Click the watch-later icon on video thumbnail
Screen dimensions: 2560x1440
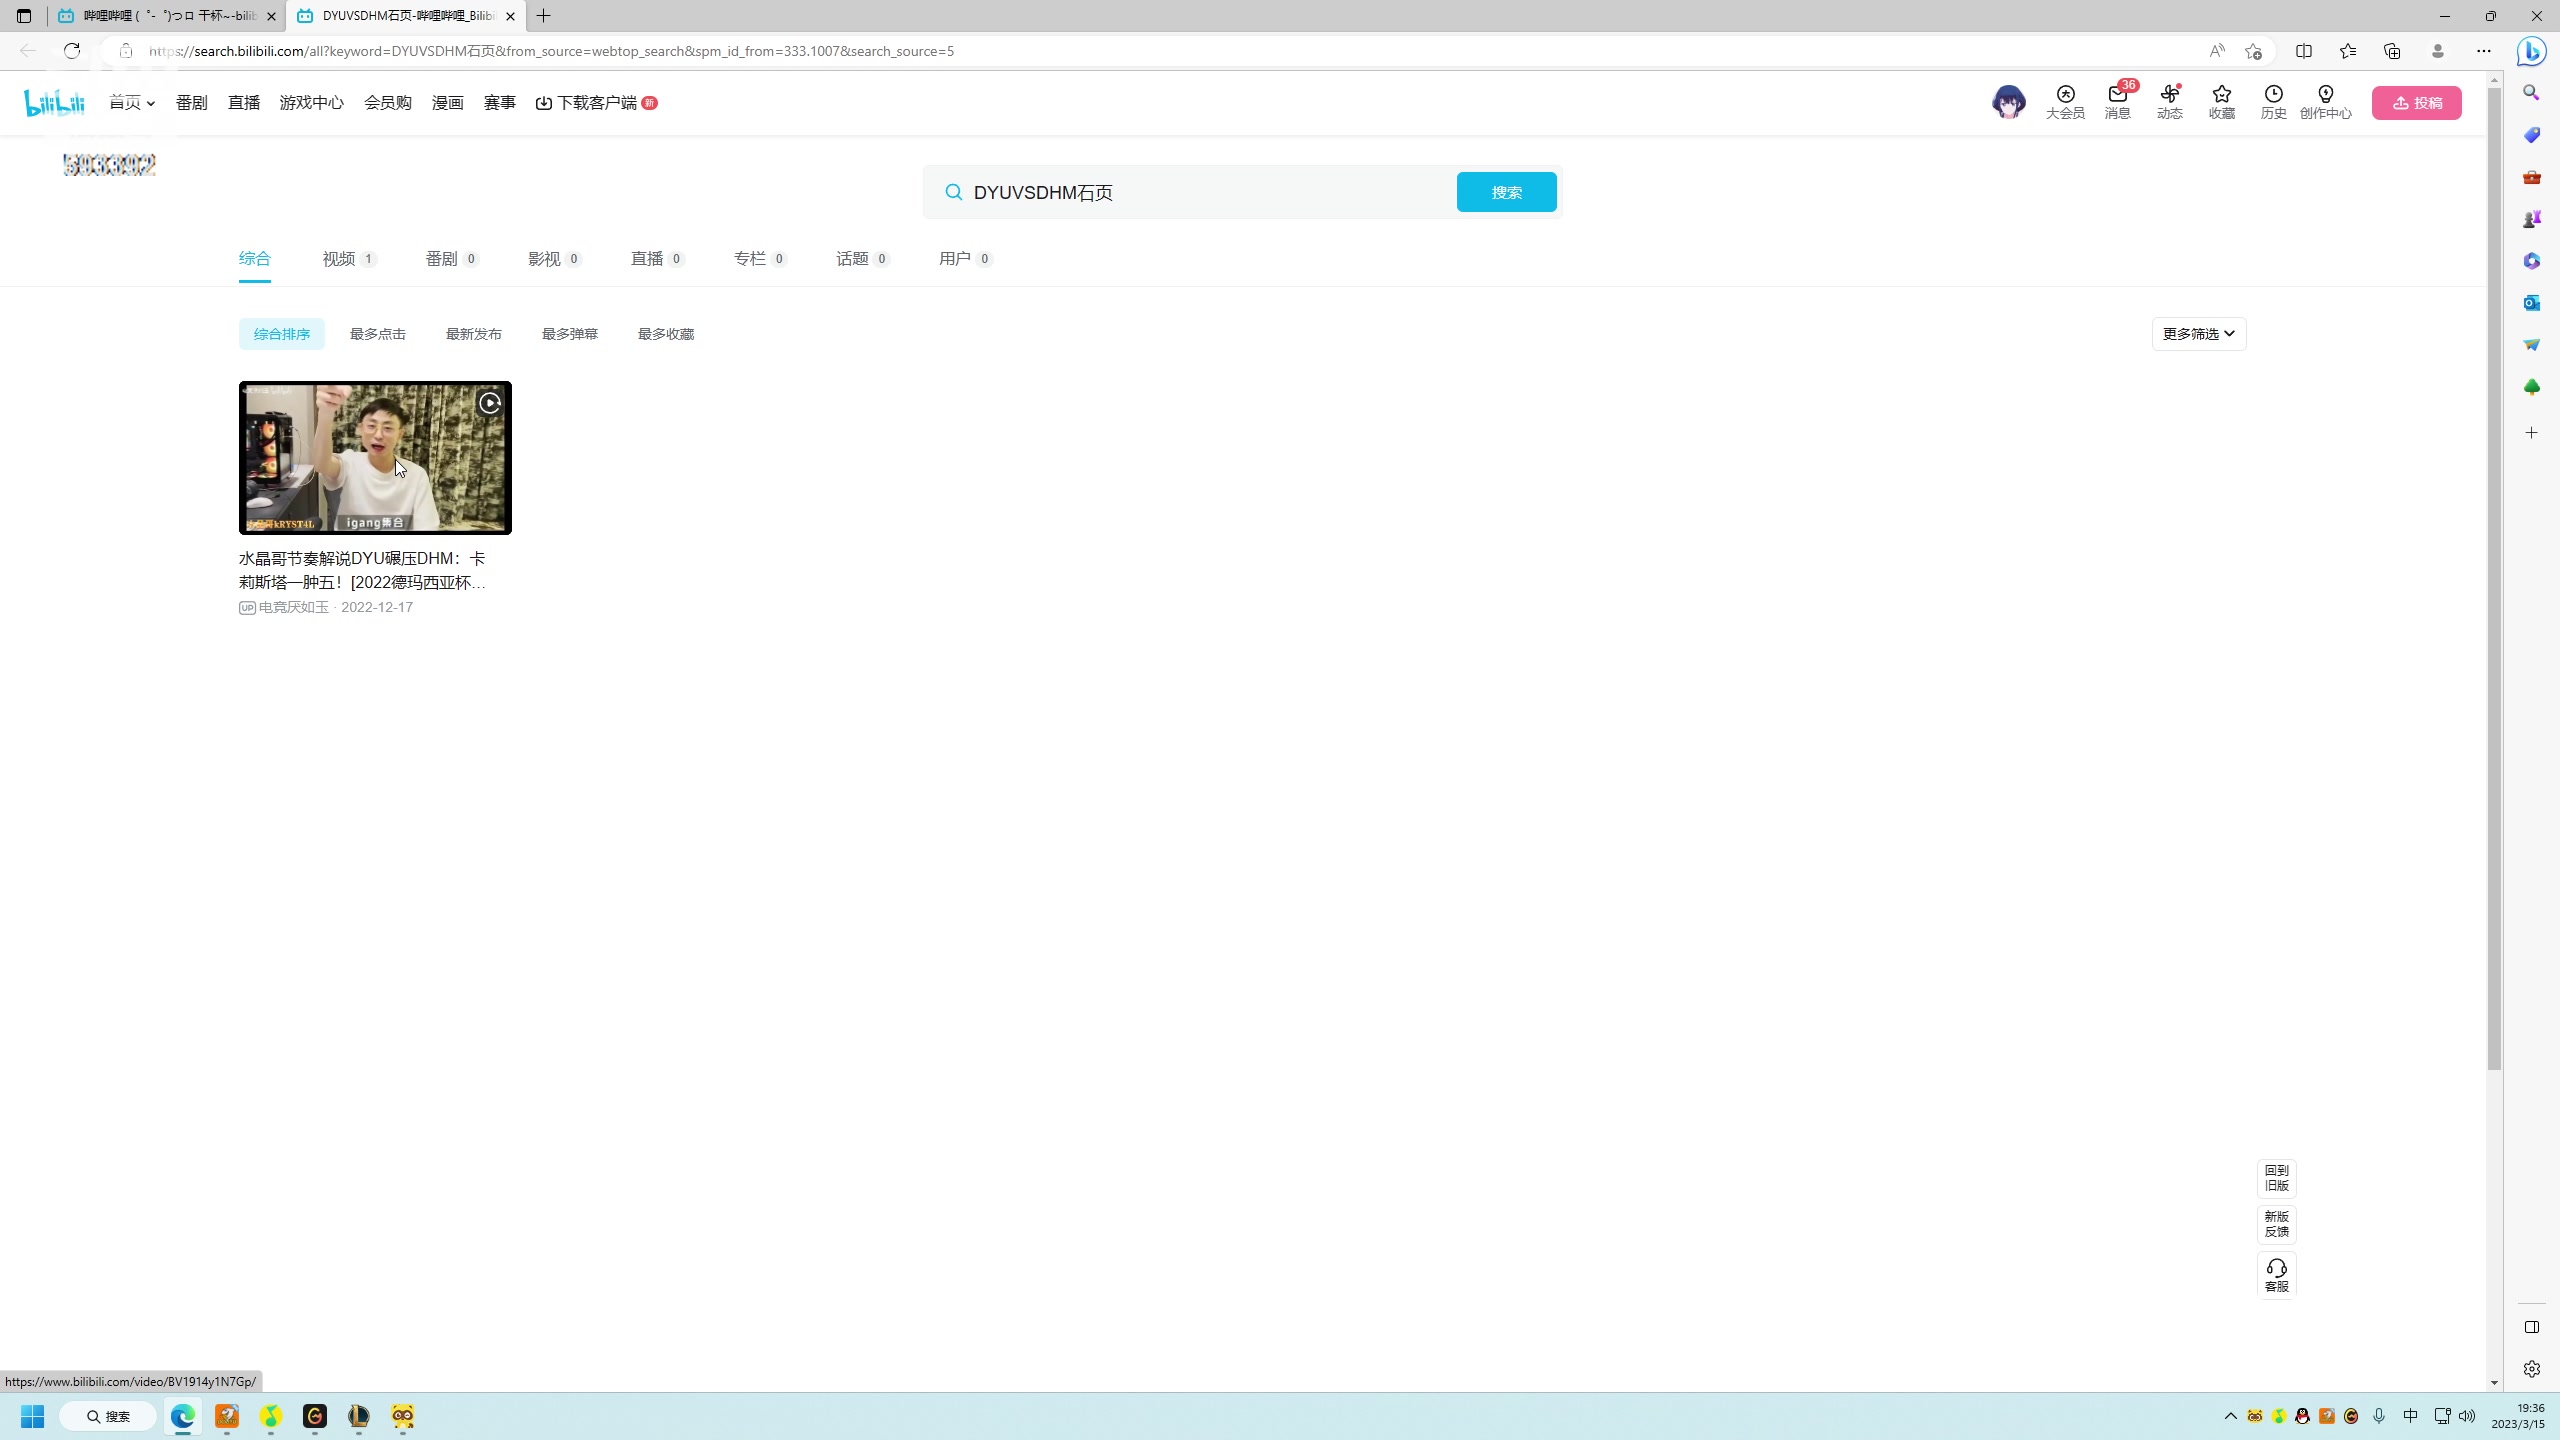[489, 403]
